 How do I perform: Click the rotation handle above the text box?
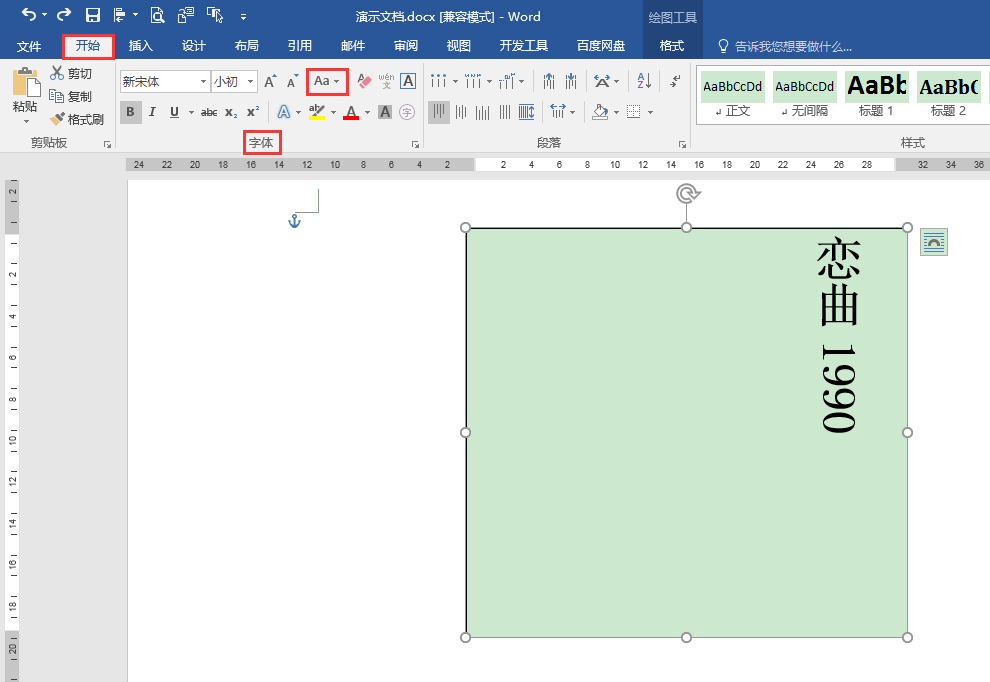pyautogui.click(x=688, y=193)
